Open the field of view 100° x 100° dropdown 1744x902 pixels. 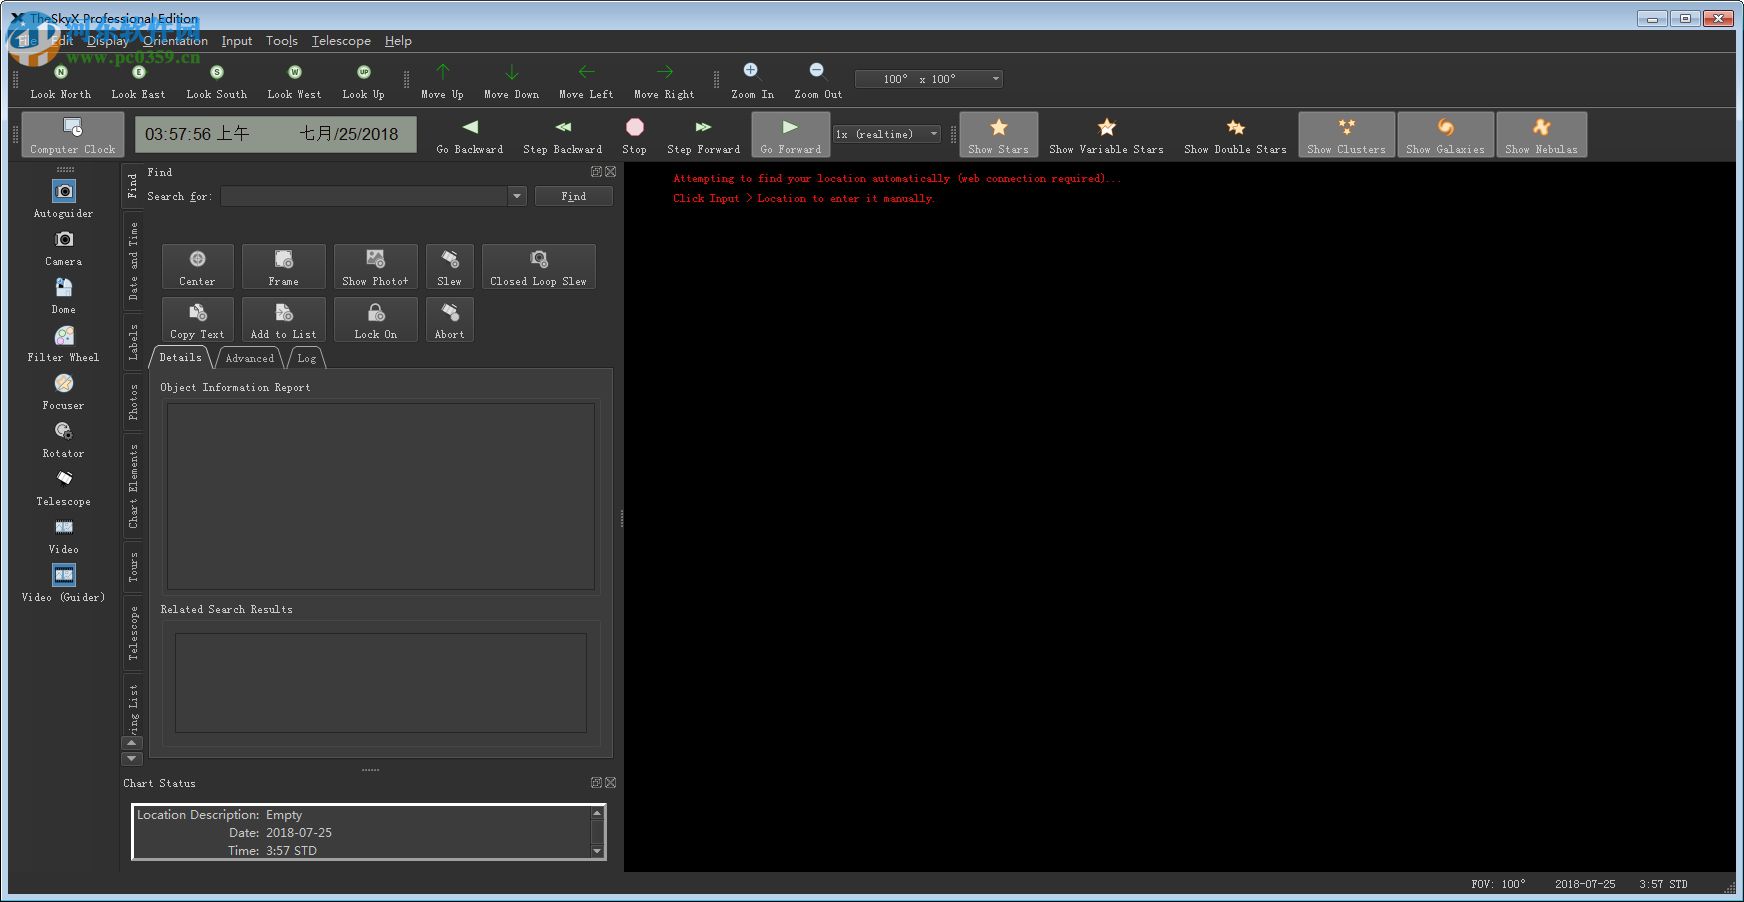click(928, 79)
